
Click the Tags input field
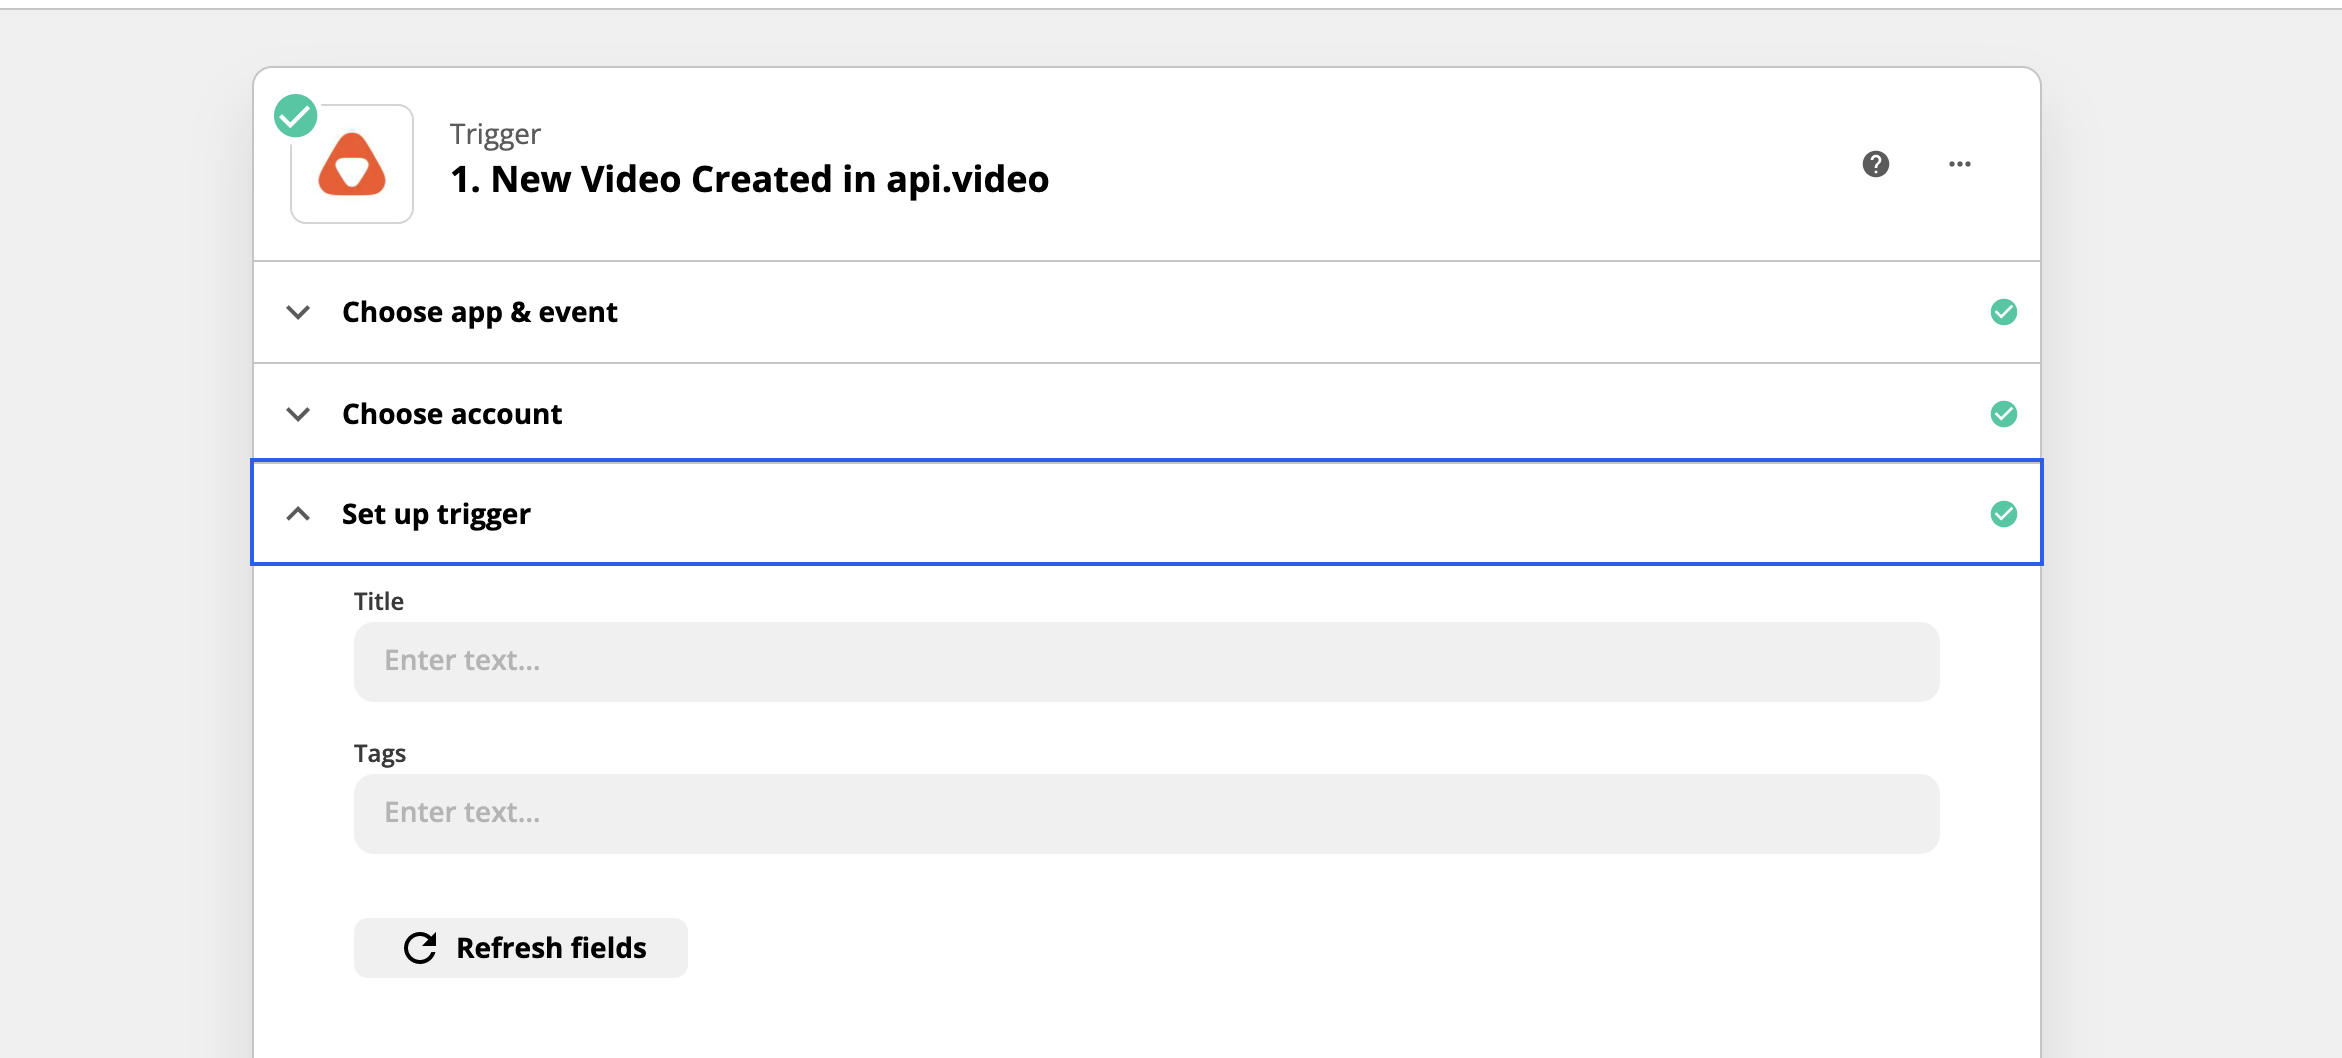(1144, 812)
